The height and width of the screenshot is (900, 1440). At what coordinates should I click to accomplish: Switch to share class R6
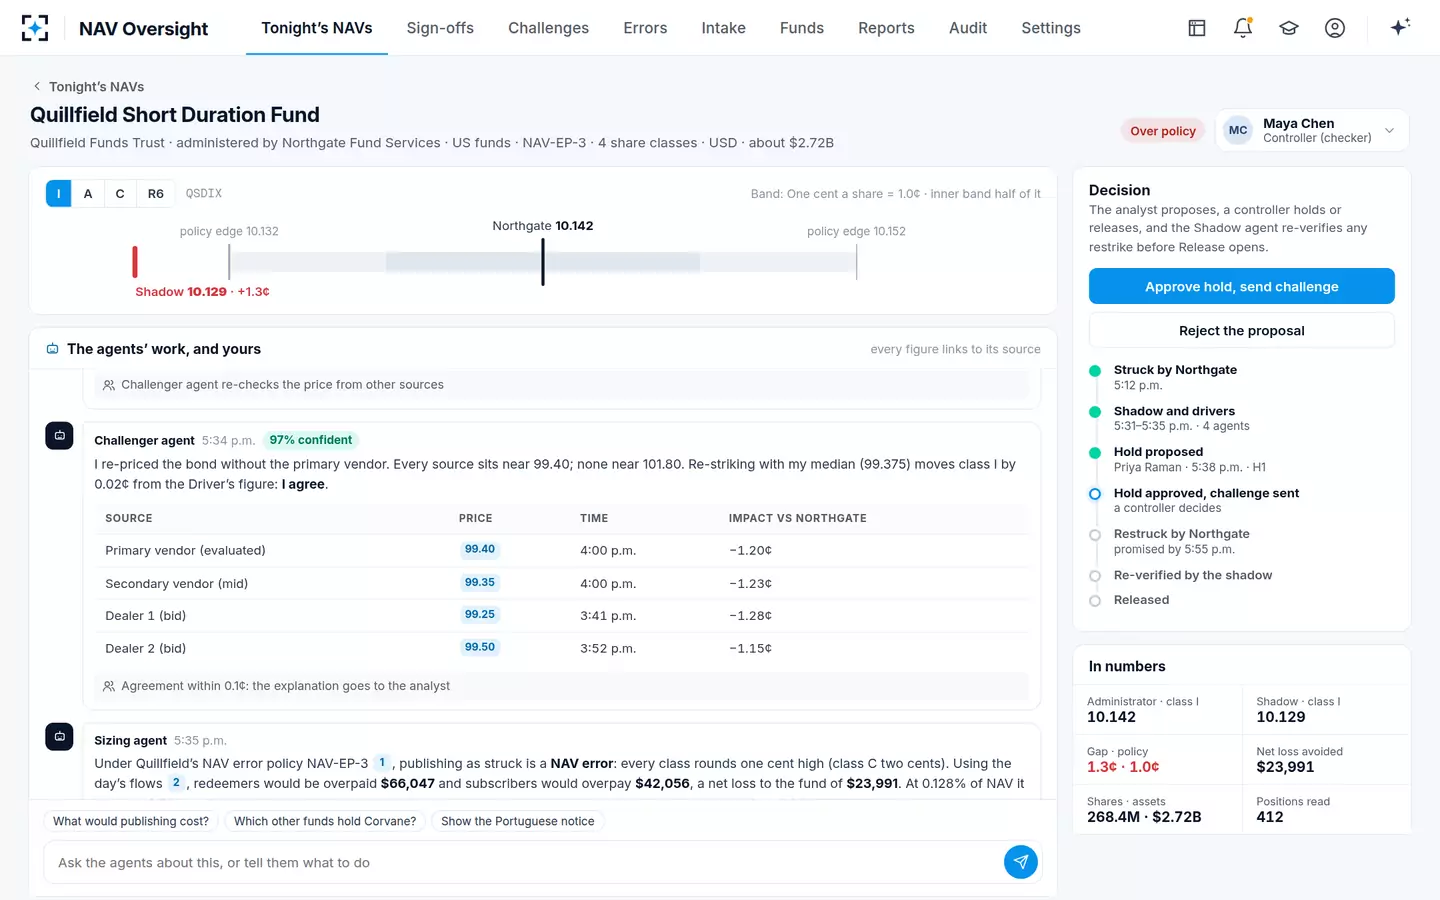click(156, 194)
